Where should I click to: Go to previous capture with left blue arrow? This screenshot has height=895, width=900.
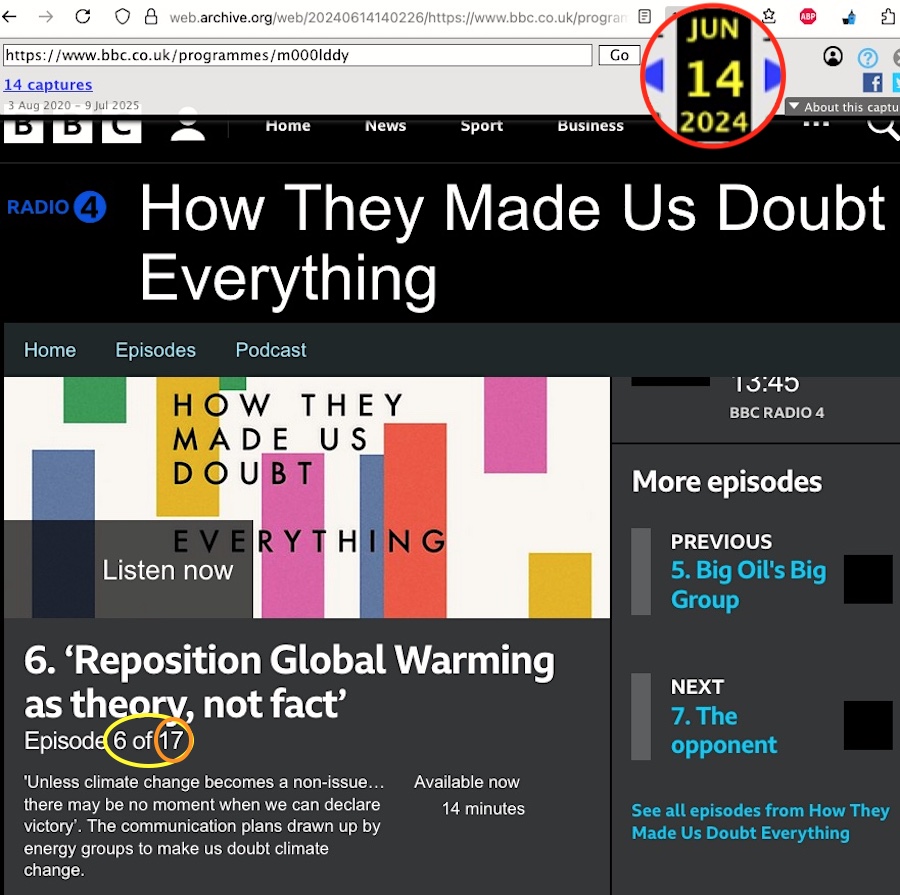point(654,74)
